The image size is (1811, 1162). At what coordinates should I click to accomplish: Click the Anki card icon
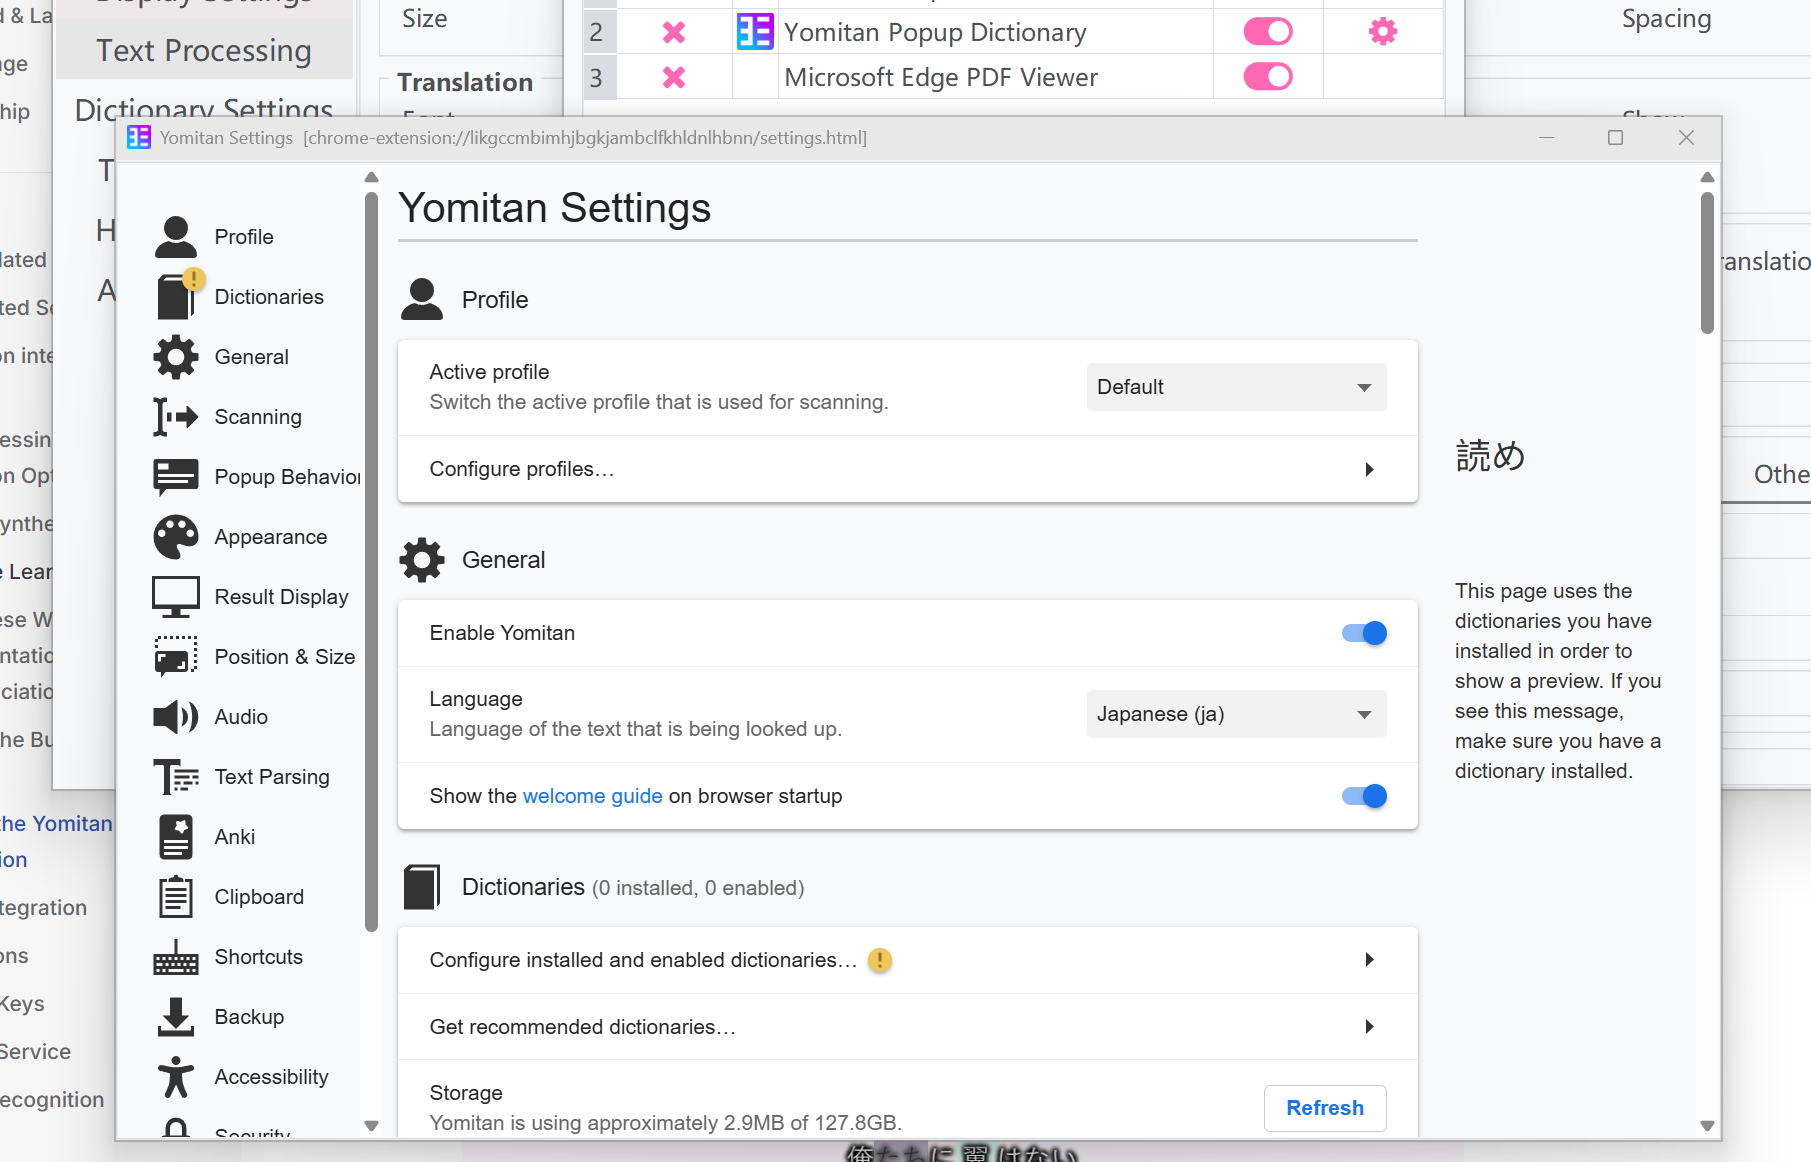point(176,837)
